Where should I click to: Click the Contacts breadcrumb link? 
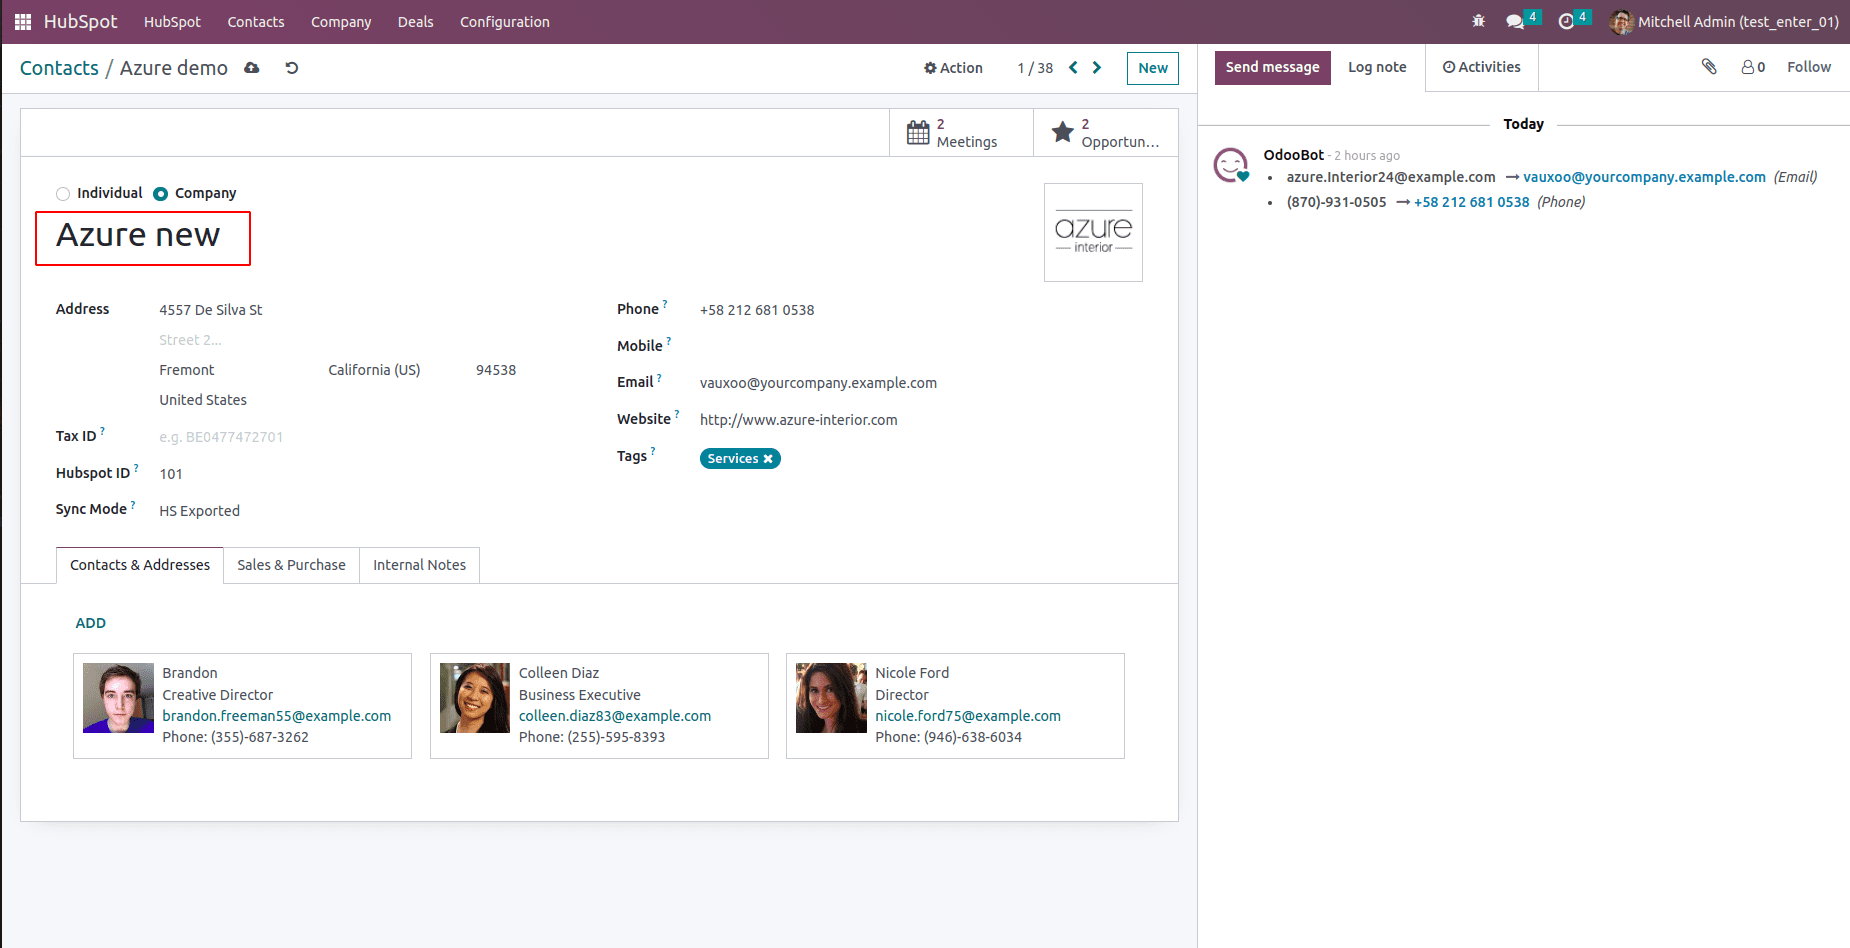pyautogui.click(x=59, y=68)
